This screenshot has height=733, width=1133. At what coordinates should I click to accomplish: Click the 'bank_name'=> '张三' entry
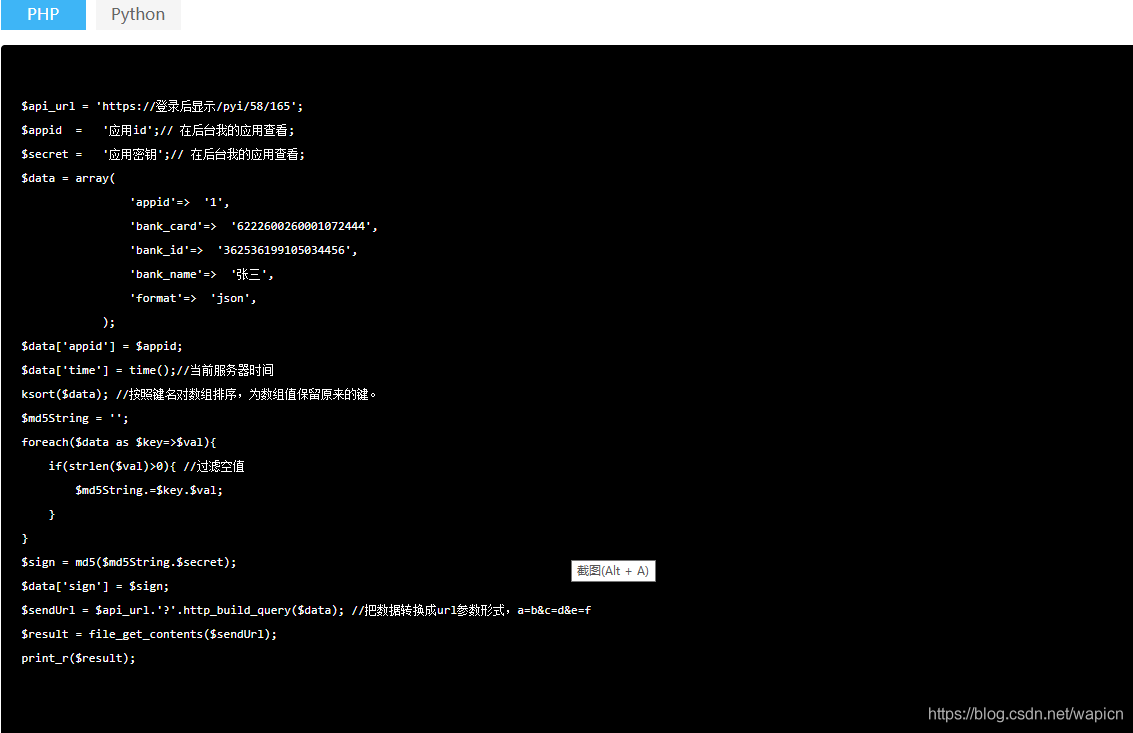202,274
